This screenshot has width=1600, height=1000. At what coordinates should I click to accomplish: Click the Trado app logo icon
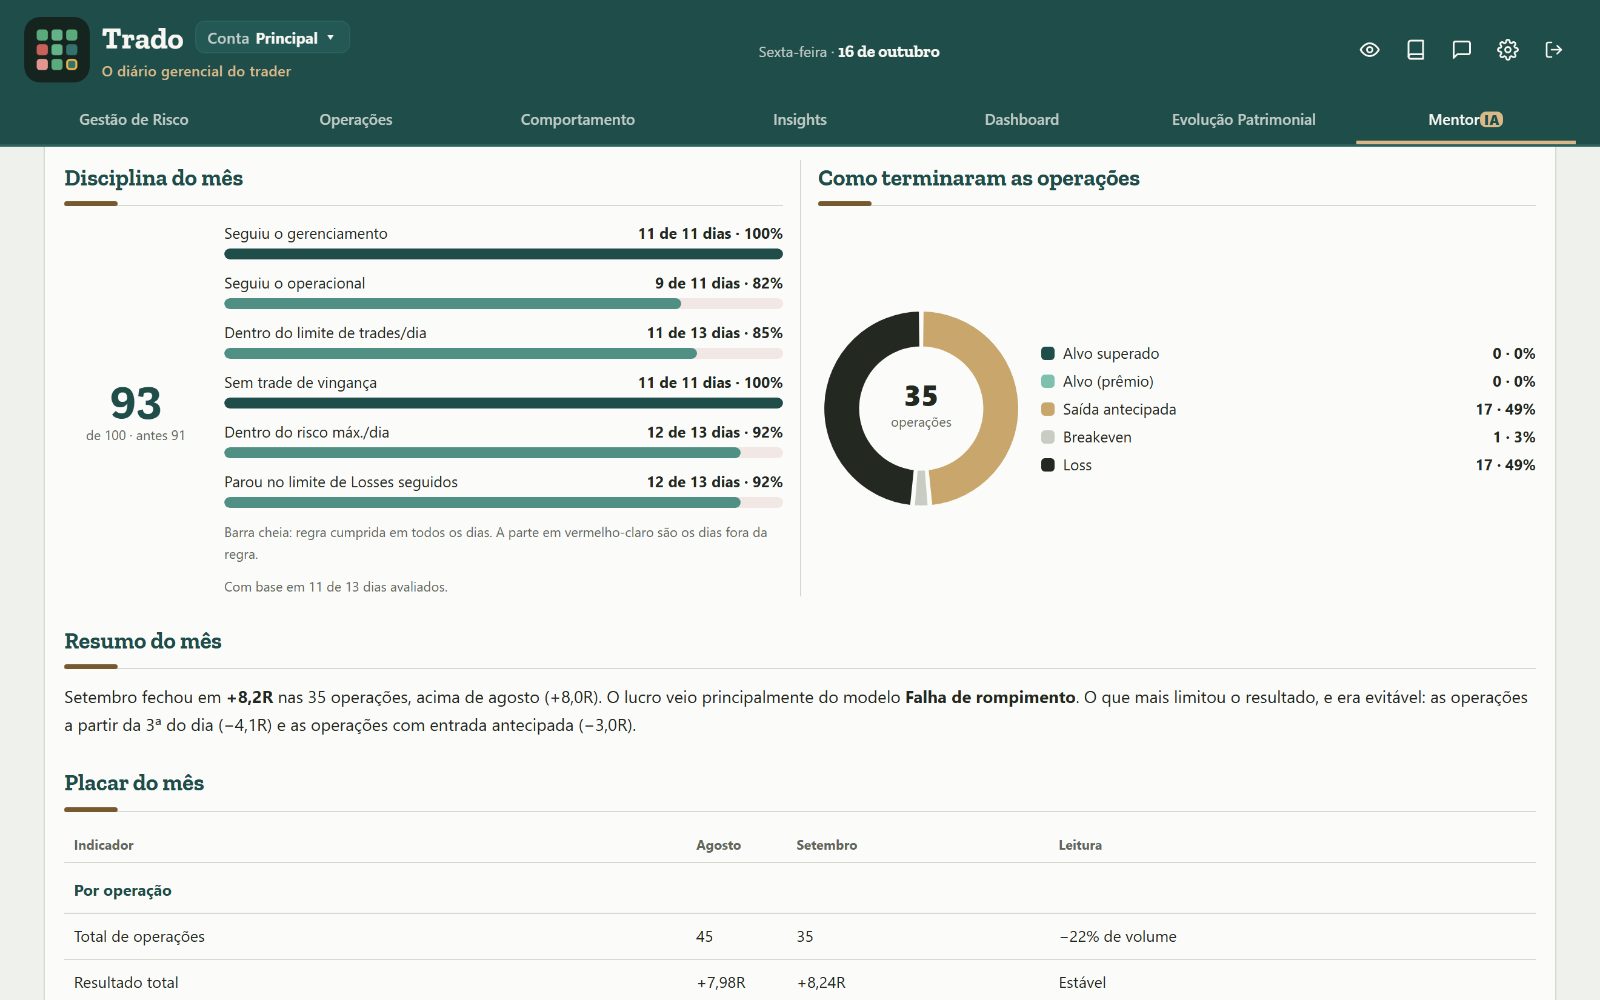57,50
